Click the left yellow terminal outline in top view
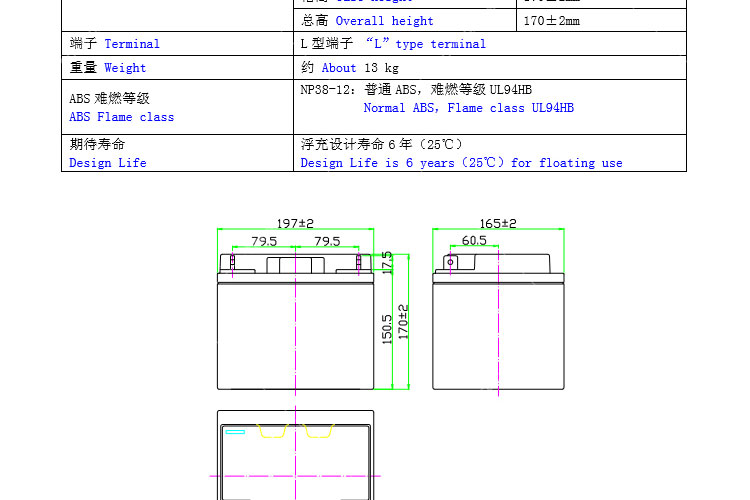This screenshot has height=500, width=750. [273, 431]
